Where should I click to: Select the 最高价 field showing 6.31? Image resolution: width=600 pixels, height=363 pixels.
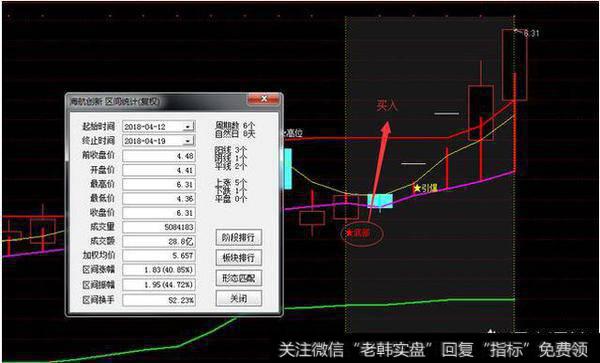[x=159, y=184]
